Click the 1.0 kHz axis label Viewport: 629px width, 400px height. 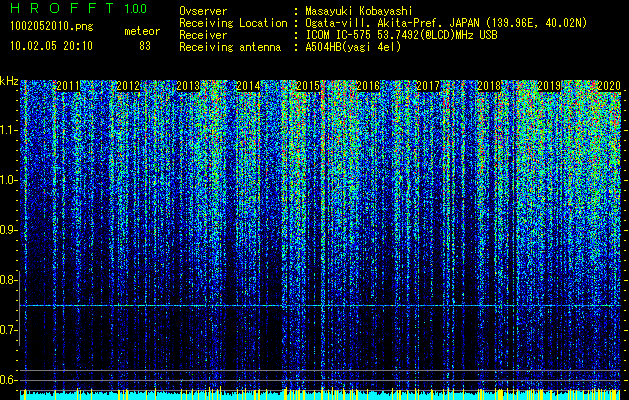coord(9,180)
